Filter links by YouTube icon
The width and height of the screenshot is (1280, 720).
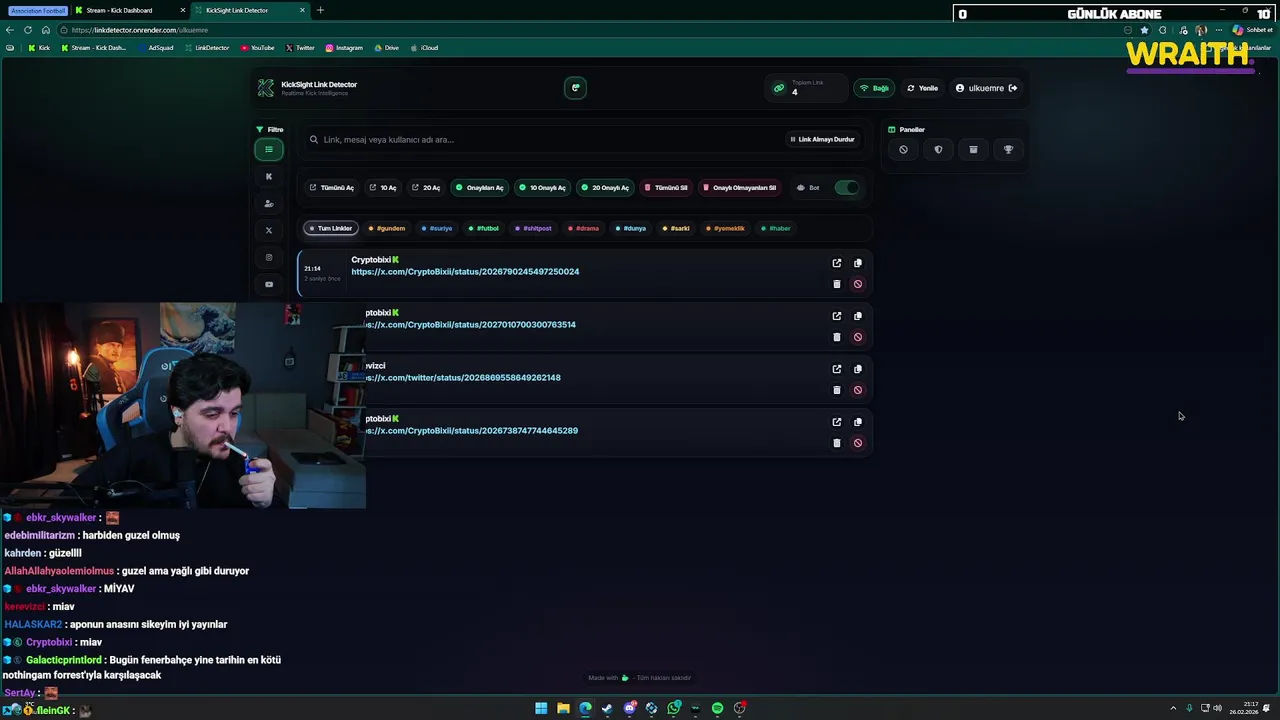pos(268,284)
